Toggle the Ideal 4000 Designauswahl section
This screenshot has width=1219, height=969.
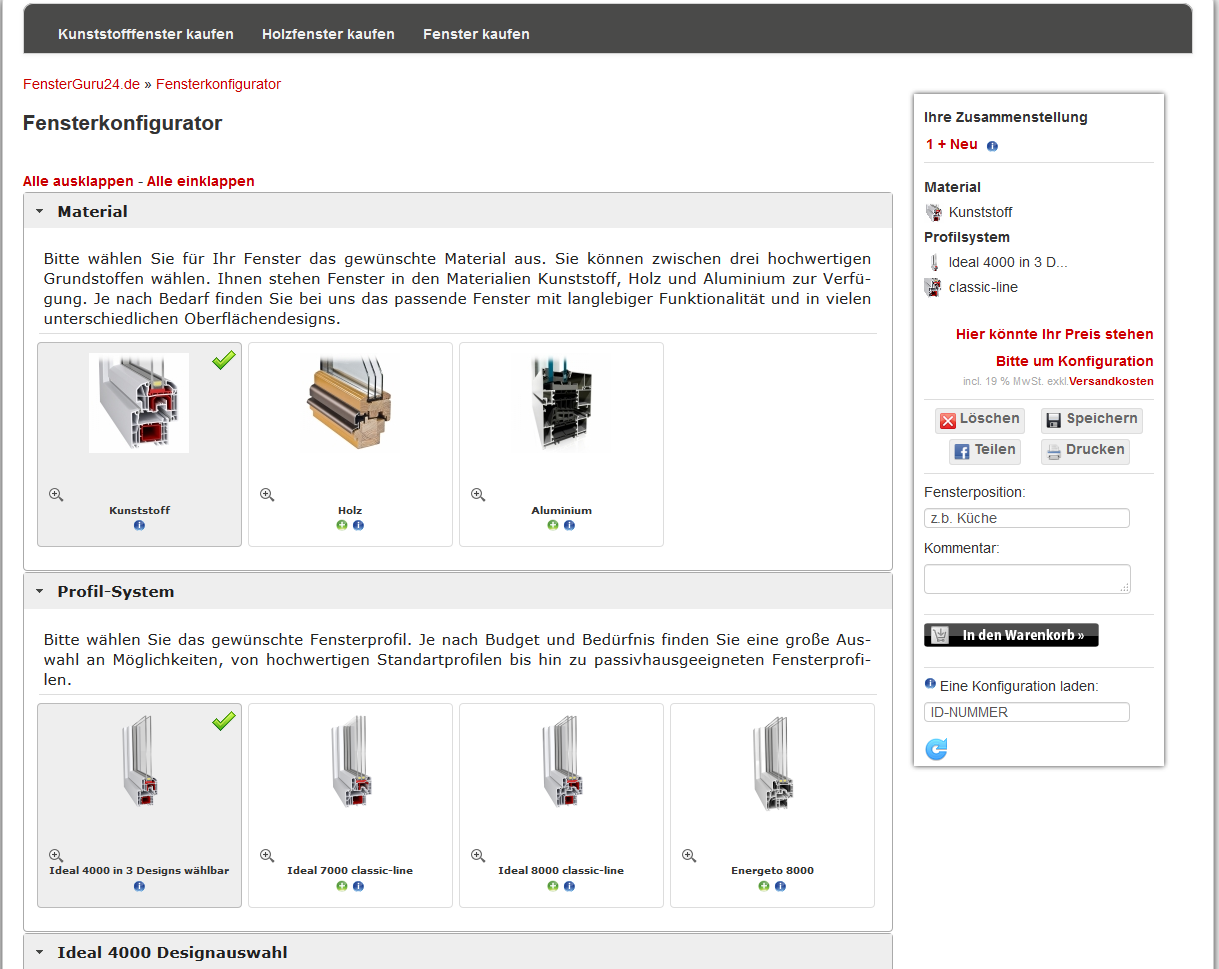point(458,952)
